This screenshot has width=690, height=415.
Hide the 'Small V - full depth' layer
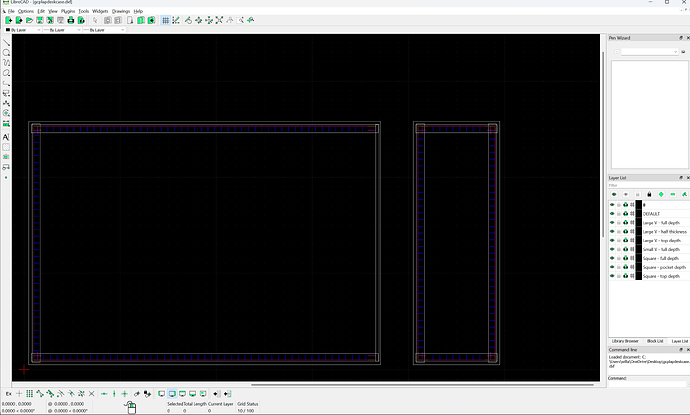click(612, 250)
